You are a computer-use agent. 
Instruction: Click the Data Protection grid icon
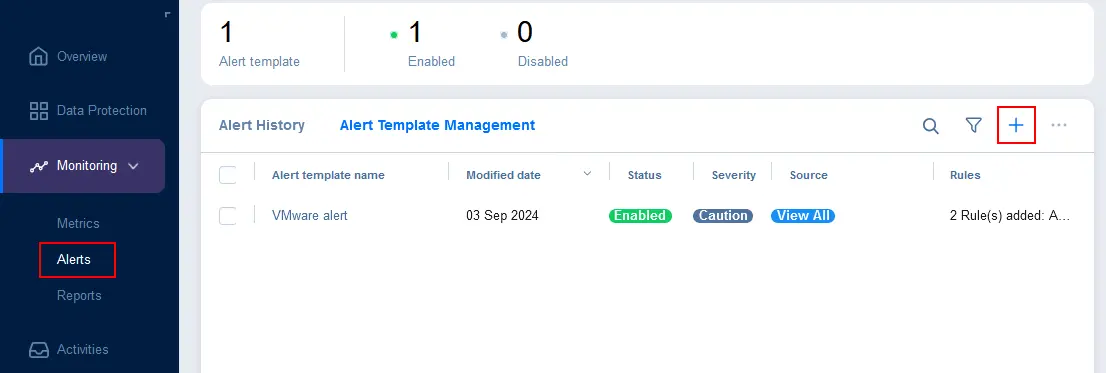point(38,111)
